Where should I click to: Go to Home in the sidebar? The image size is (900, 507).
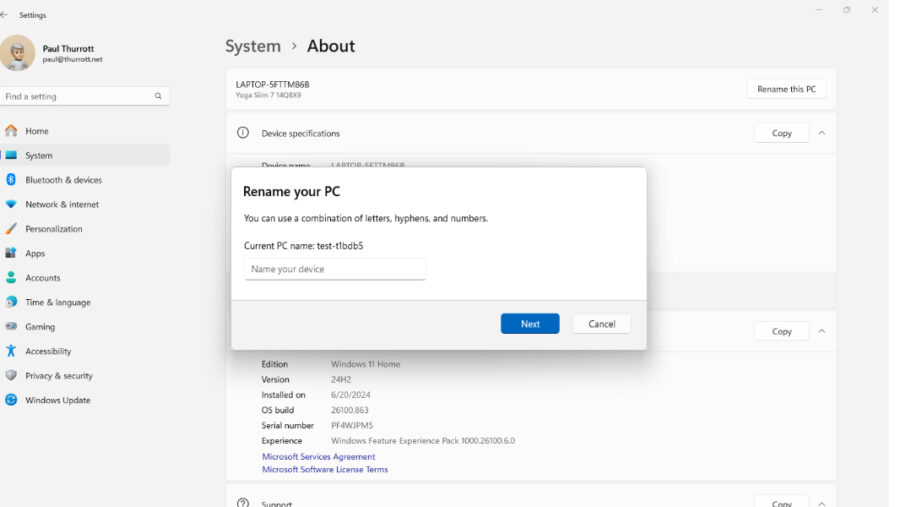(37, 131)
